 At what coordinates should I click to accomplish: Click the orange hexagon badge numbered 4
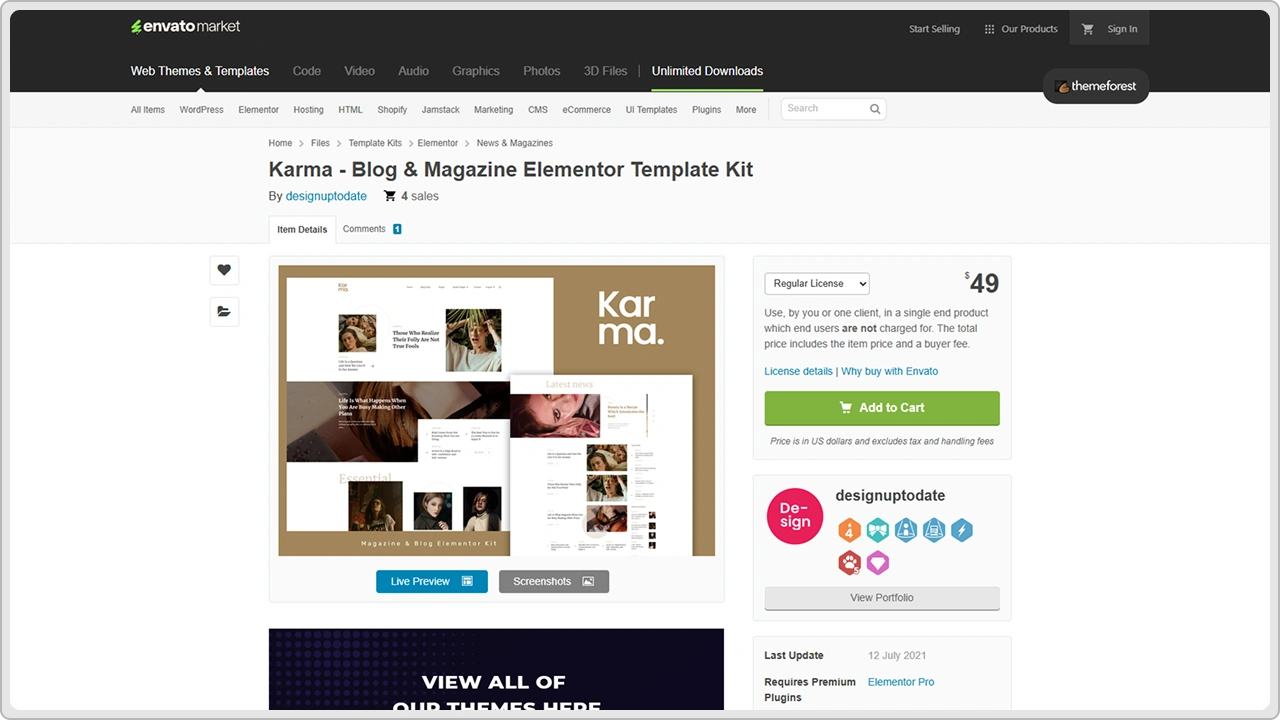click(849, 530)
